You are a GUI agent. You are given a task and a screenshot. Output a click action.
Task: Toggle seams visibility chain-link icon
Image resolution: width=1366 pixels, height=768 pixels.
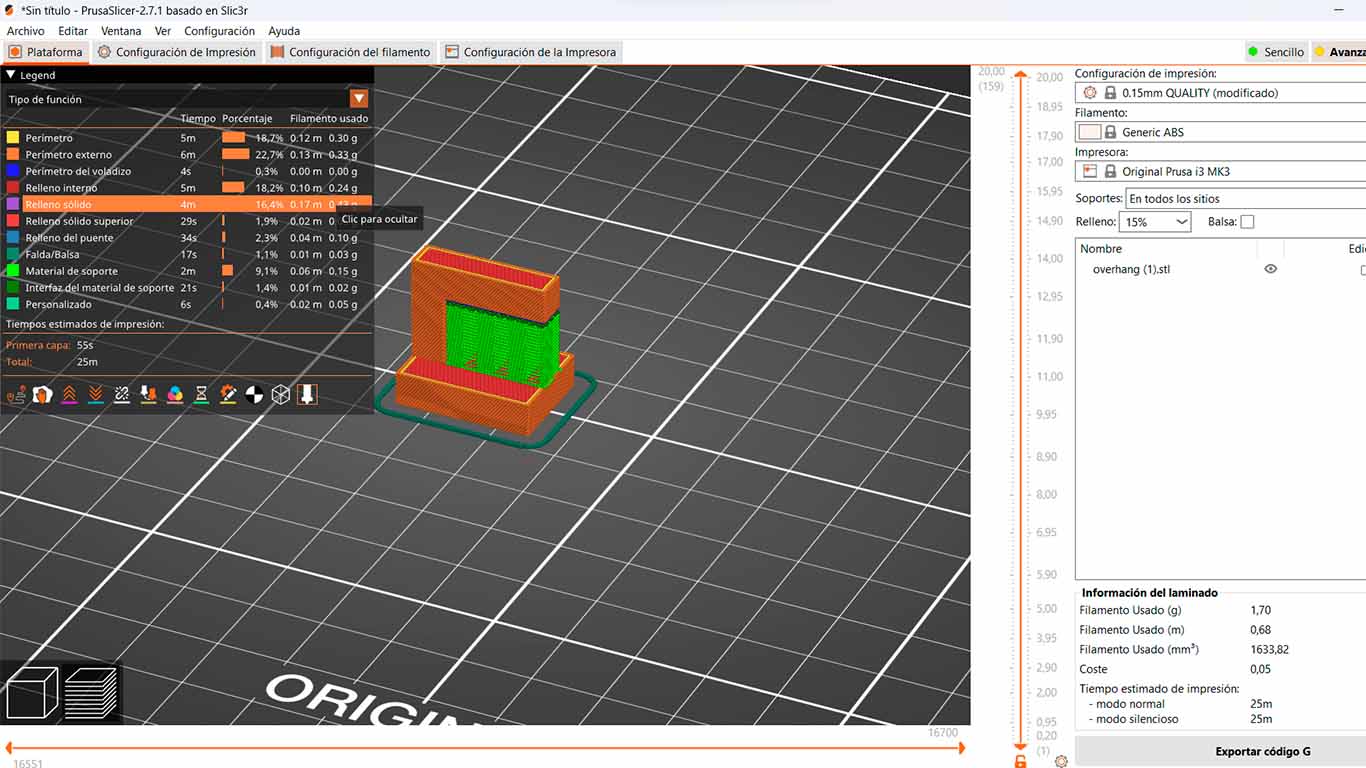coord(122,394)
